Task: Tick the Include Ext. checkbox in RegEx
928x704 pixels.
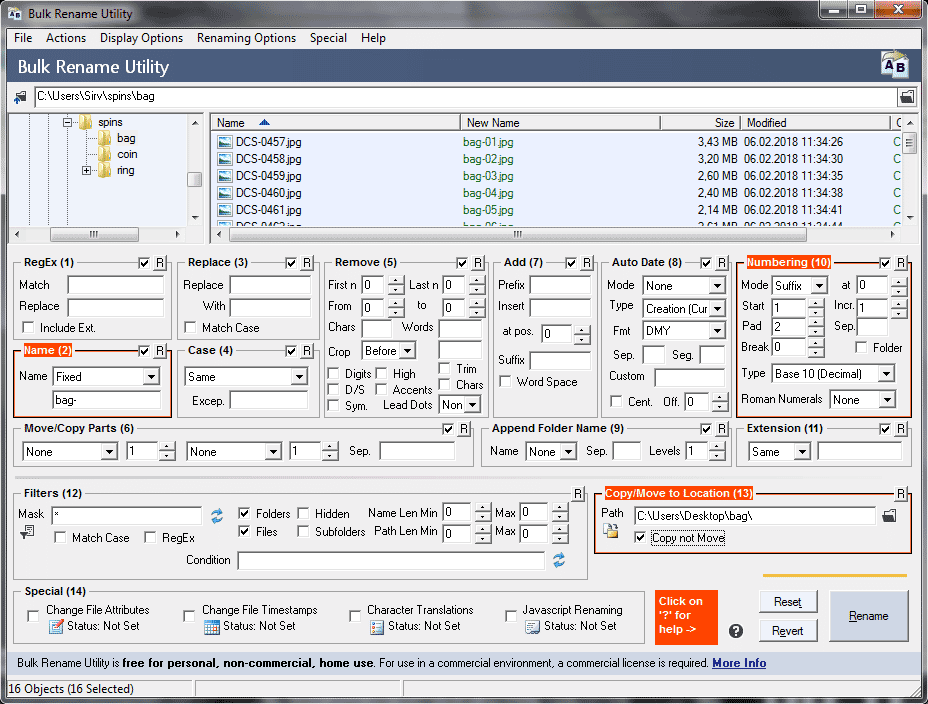Action: (x=28, y=328)
